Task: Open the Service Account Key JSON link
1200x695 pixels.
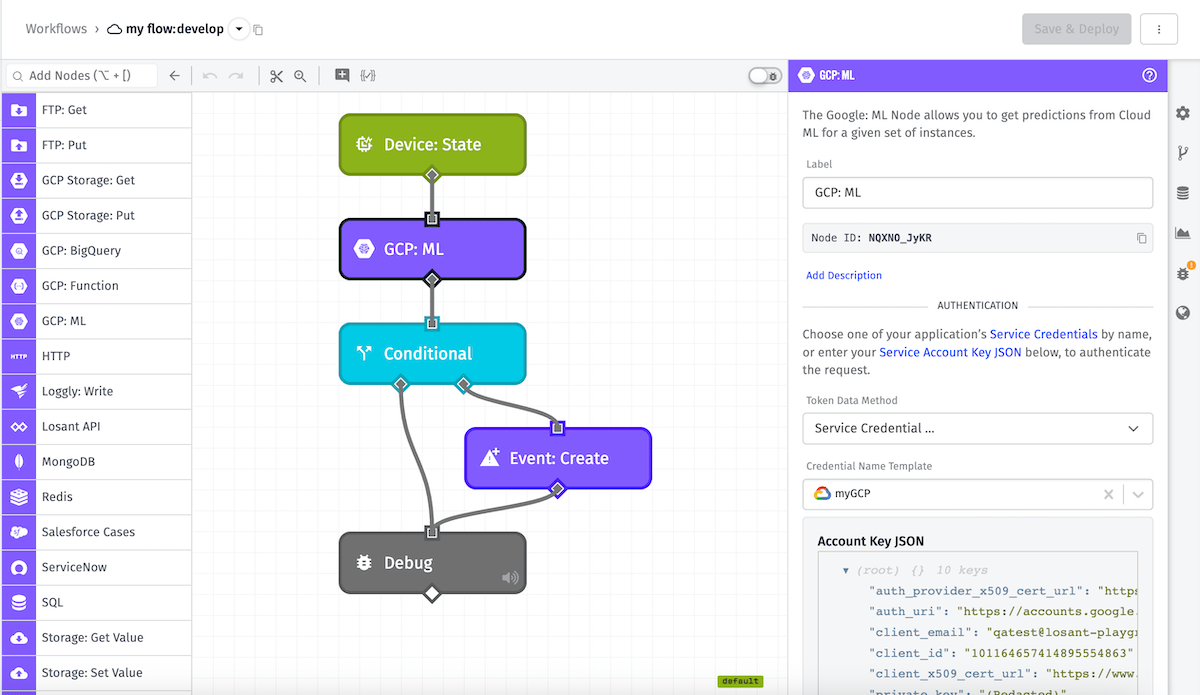Action: coord(950,352)
